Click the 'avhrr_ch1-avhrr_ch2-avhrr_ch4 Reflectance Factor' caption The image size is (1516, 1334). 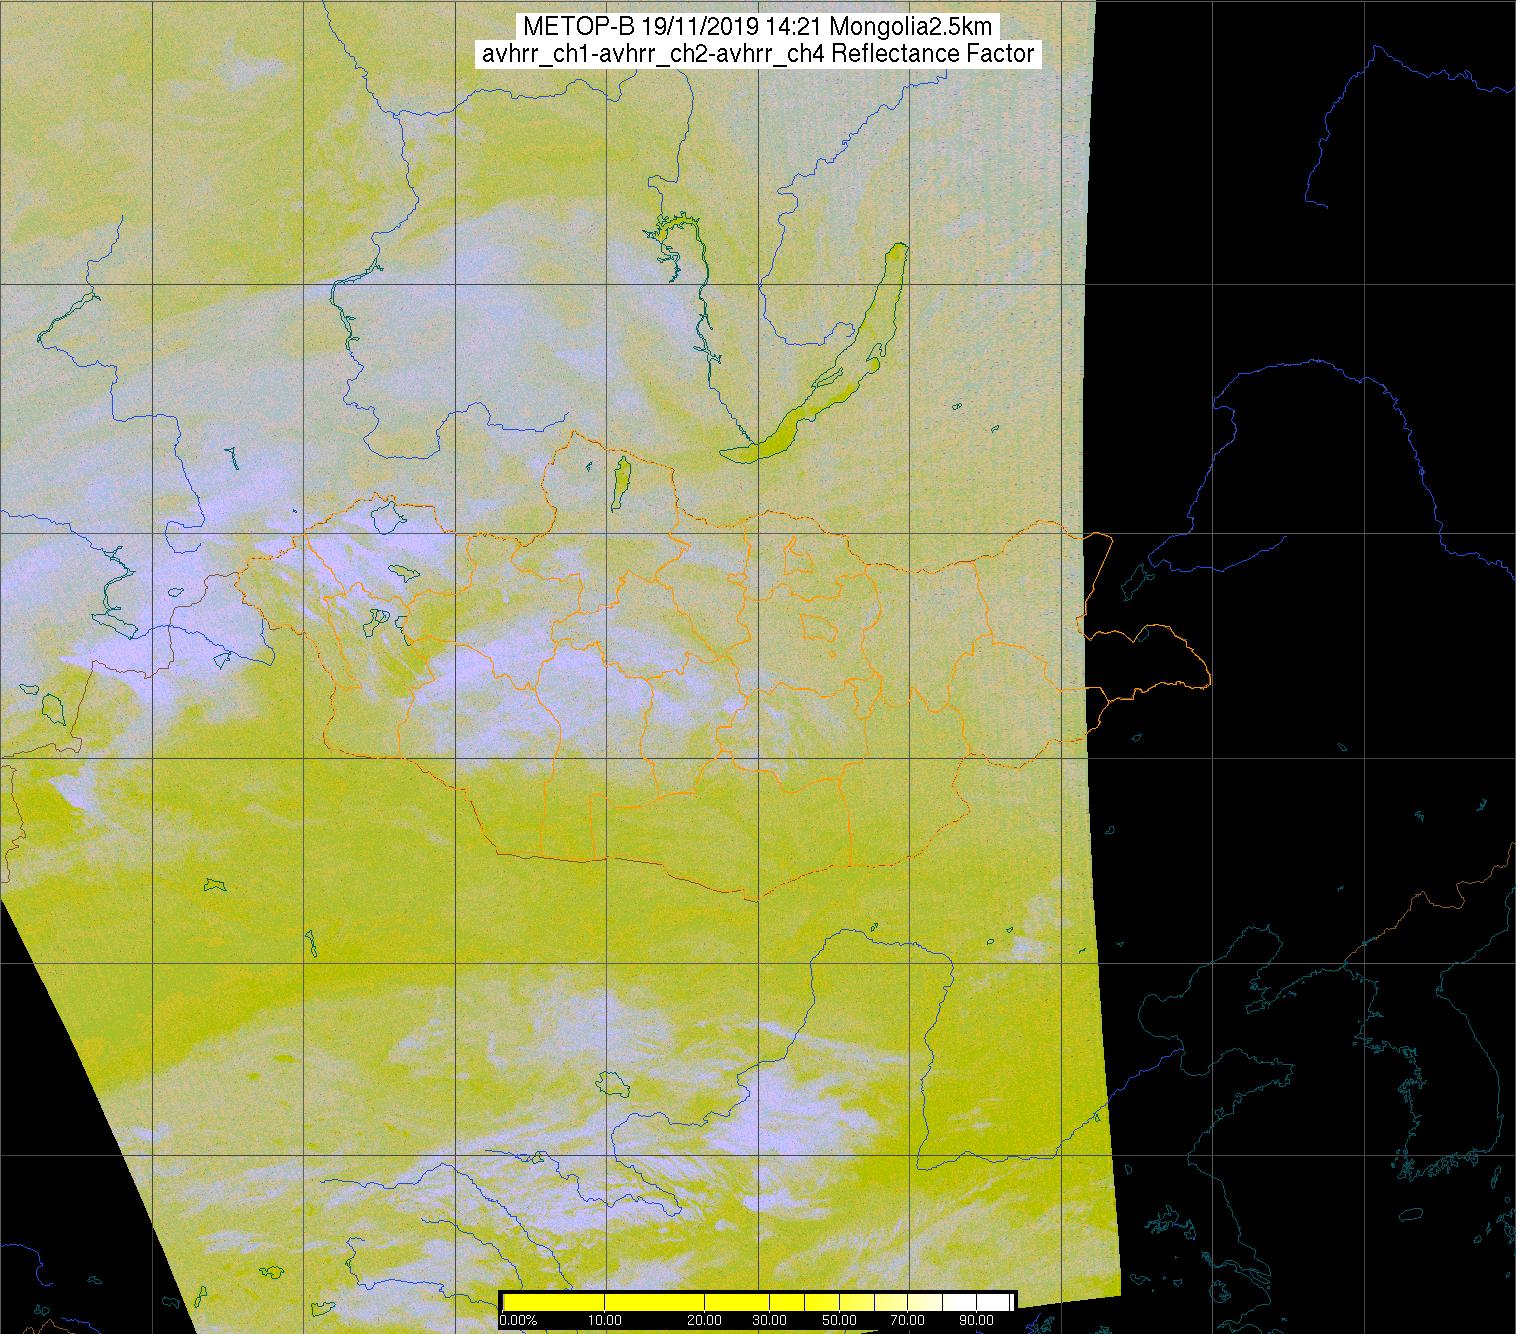(x=757, y=54)
